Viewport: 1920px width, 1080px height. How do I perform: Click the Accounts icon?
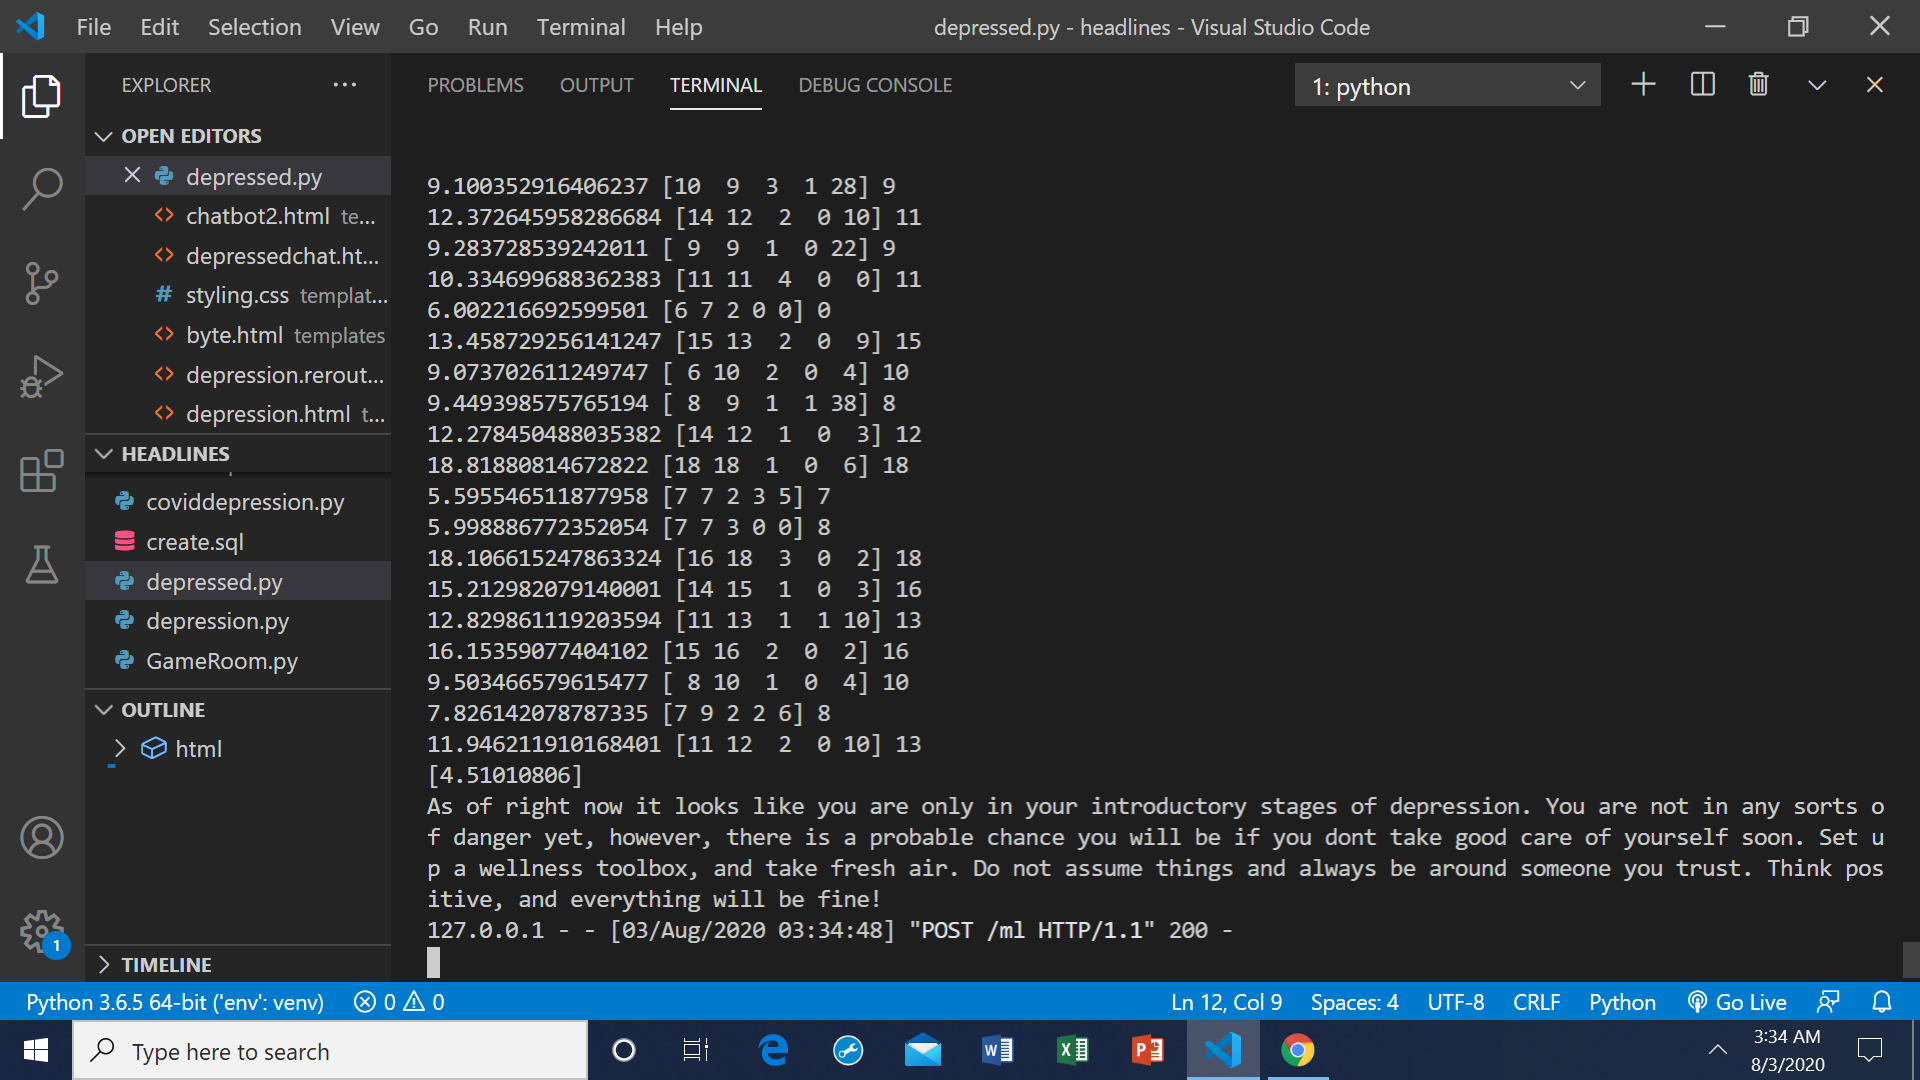click(42, 838)
